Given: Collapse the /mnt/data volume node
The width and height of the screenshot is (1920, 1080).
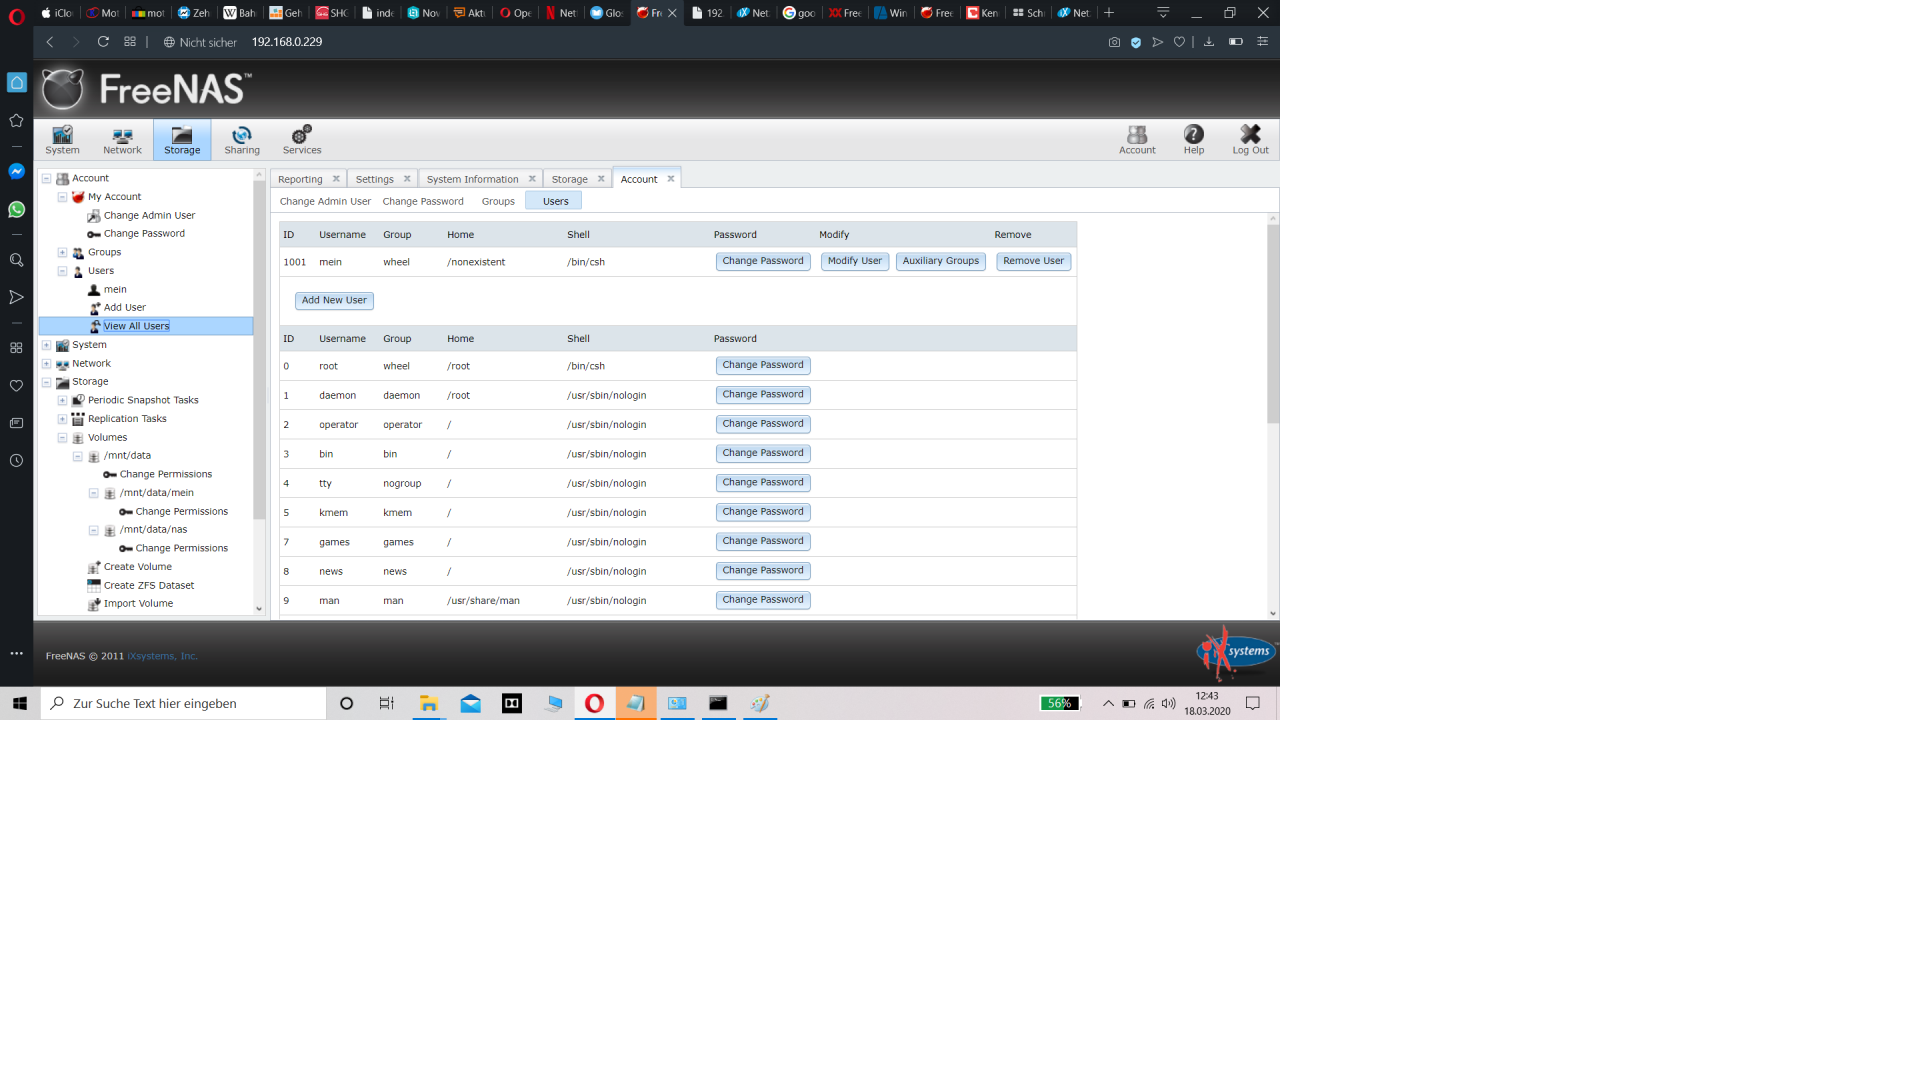Looking at the screenshot, I should point(78,456).
